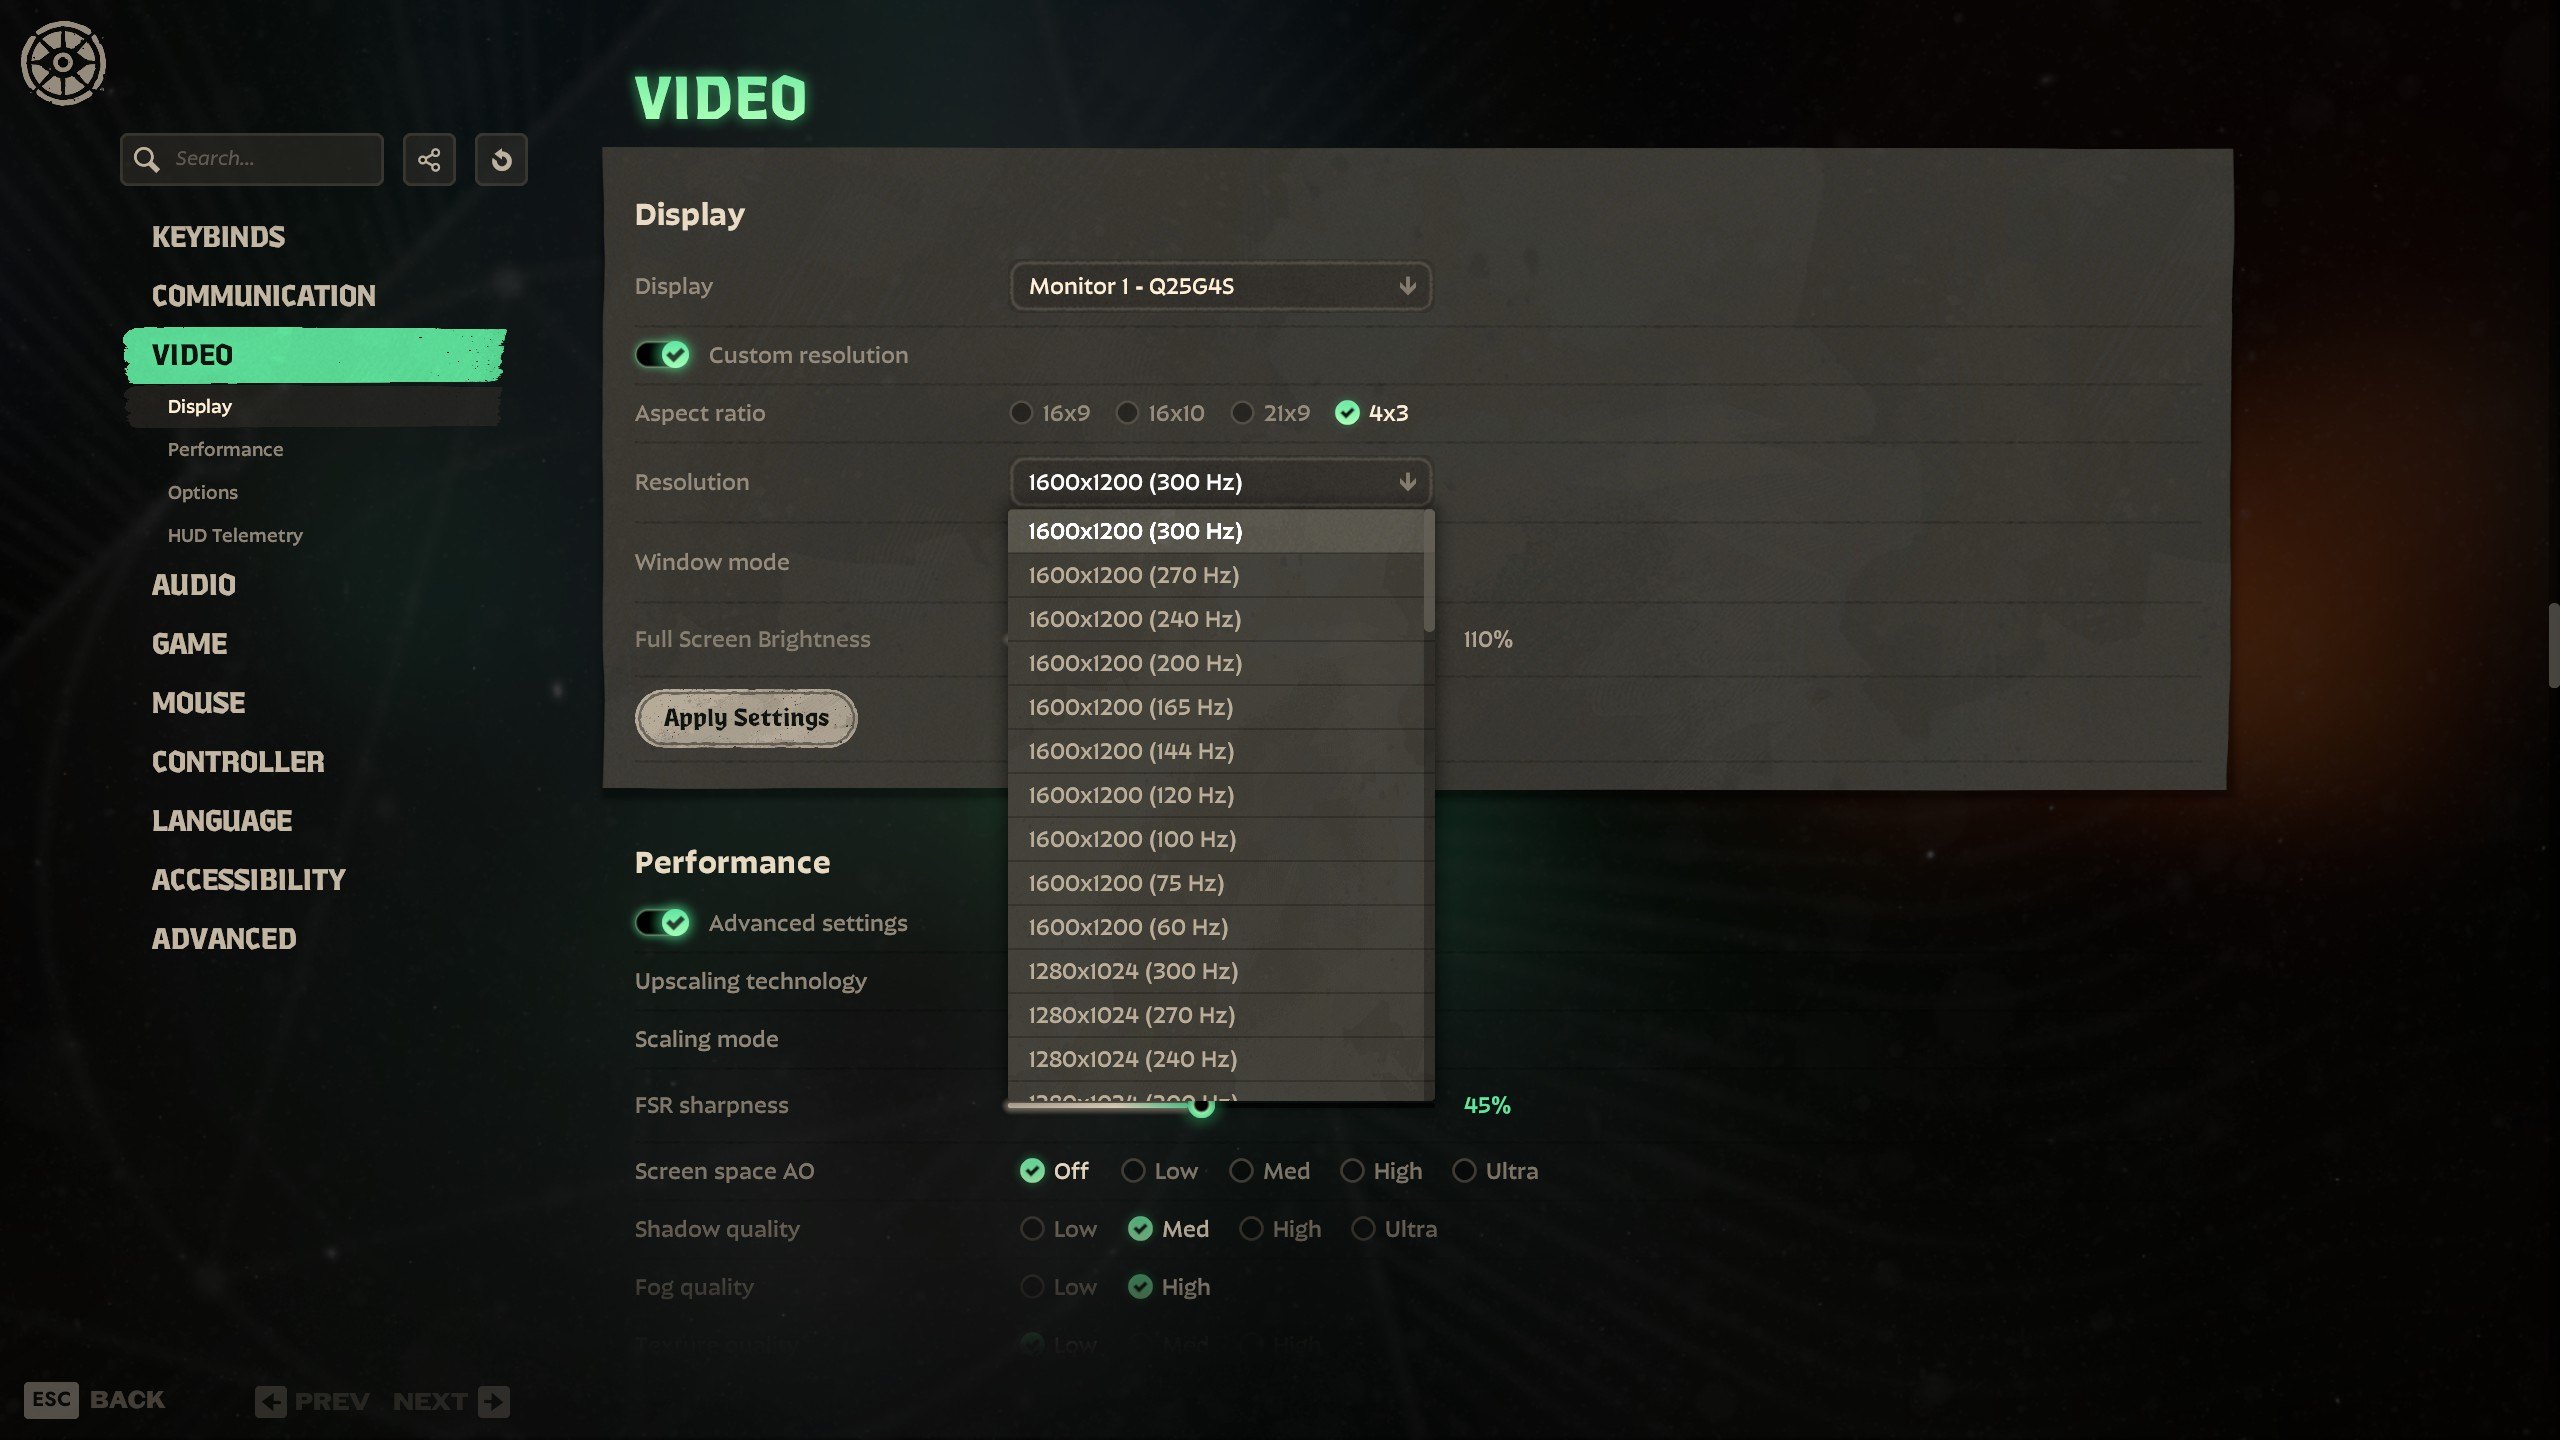The width and height of the screenshot is (2560, 1440).
Task: Set Screen space AO to Med
Action: coord(1270,1171)
